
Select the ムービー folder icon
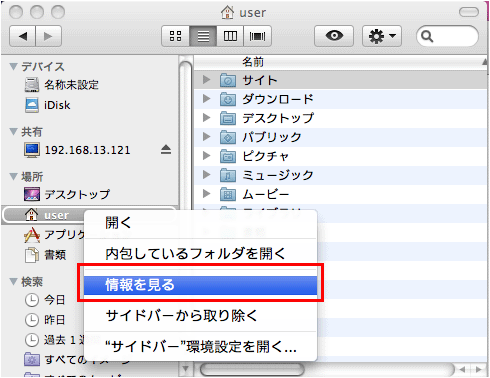228,194
